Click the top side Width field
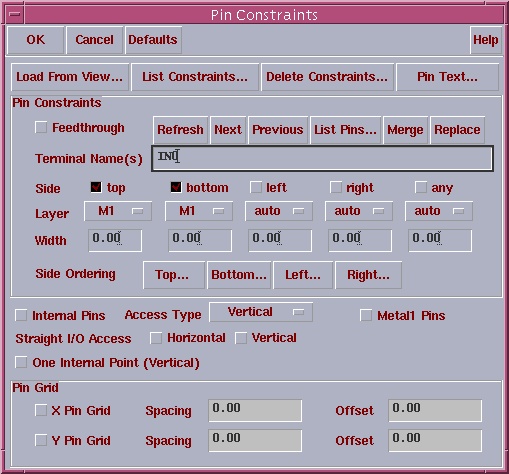Image resolution: width=509 pixels, height=474 pixels. pyautogui.click(x=115, y=240)
